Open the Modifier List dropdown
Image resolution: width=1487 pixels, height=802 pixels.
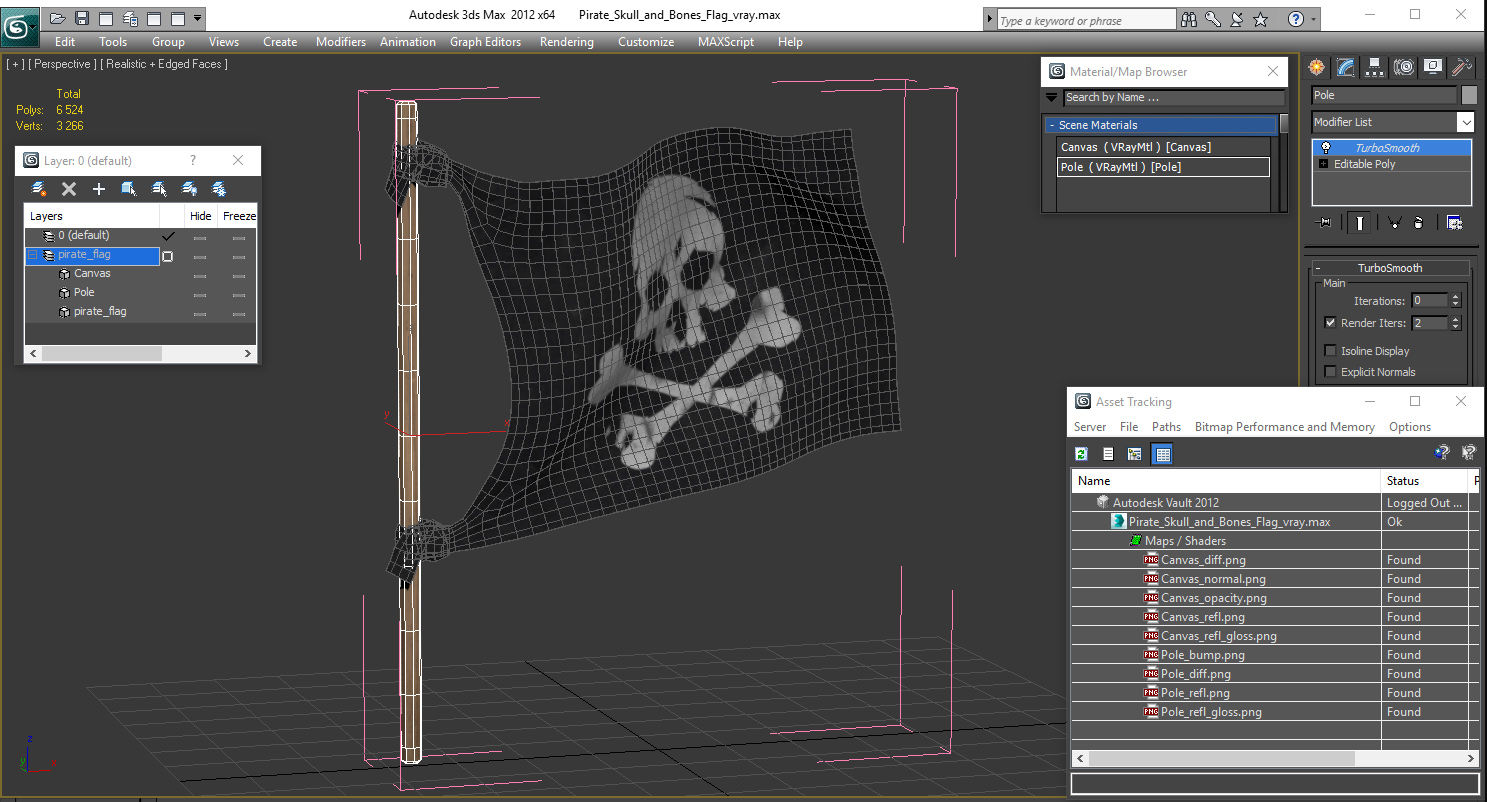click(1465, 122)
